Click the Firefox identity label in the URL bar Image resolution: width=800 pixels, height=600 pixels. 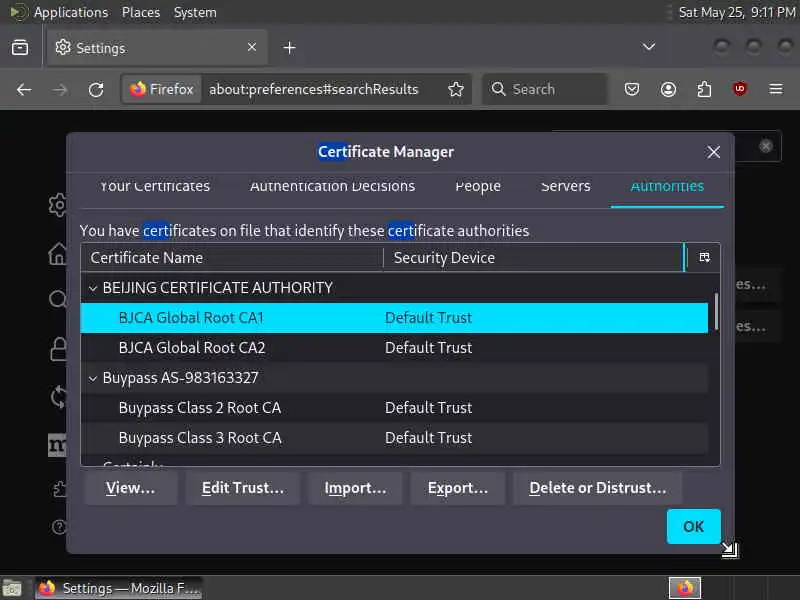[x=161, y=90]
